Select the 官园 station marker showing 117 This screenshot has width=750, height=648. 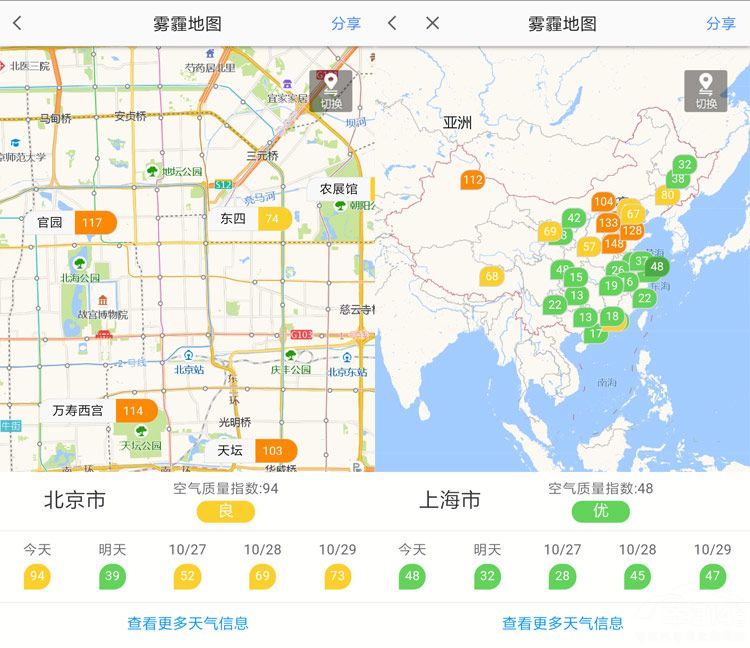(x=92, y=222)
